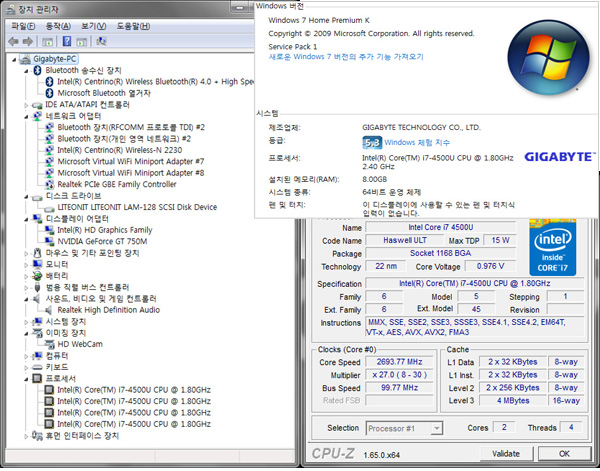Collapse the 프로세서 branch
Viewport: 600px width, 471px height.
coord(26,380)
